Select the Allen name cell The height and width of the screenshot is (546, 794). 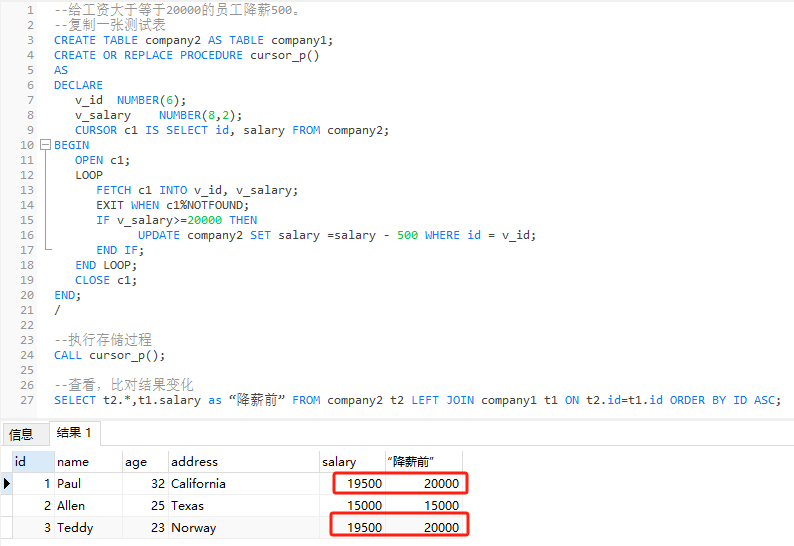click(x=88, y=505)
